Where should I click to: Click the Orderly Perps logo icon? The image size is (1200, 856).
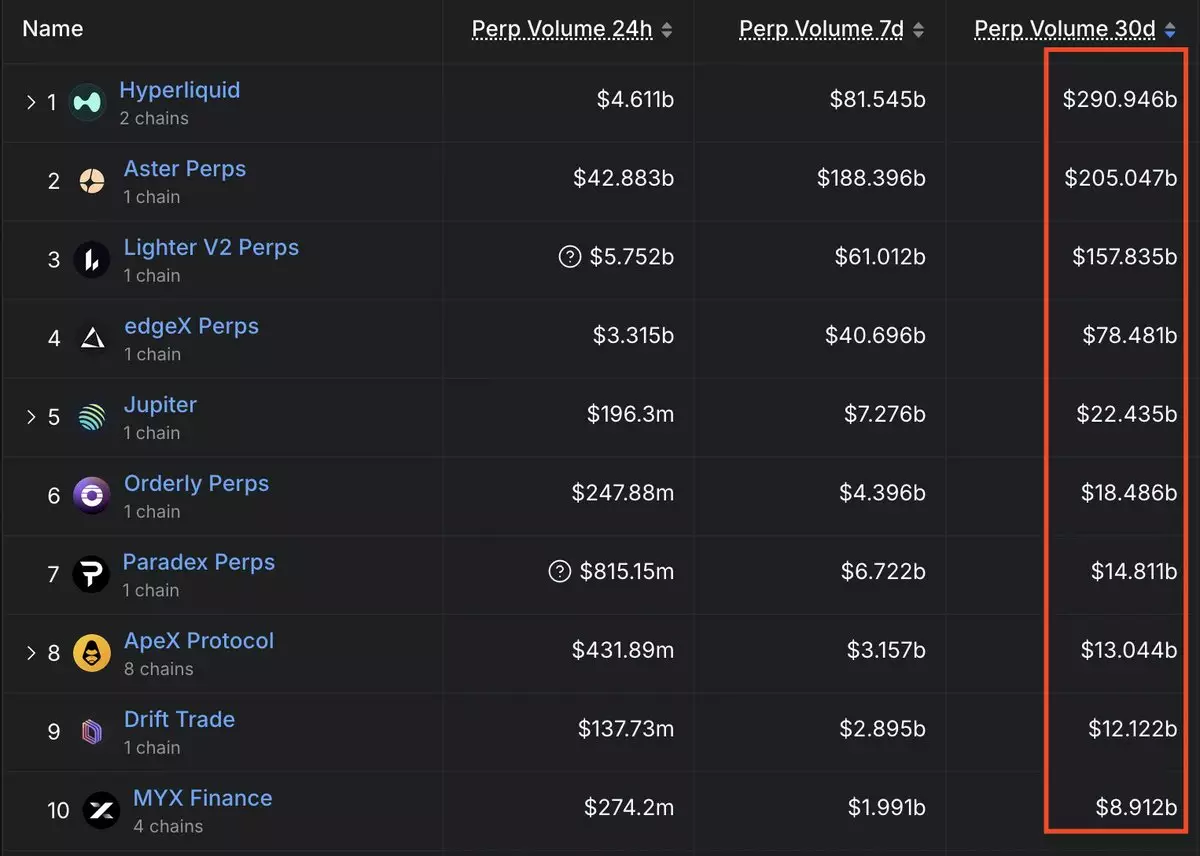(92, 496)
